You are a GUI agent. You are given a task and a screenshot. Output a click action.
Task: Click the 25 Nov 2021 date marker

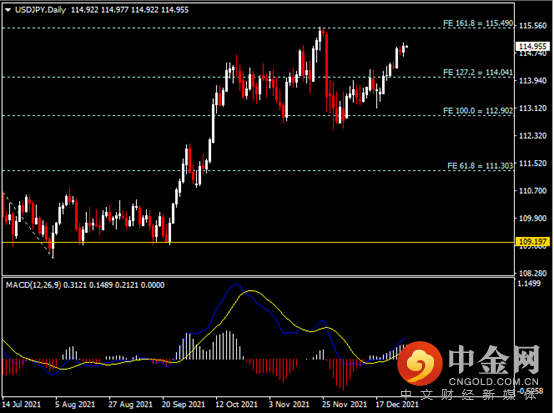tap(344, 404)
